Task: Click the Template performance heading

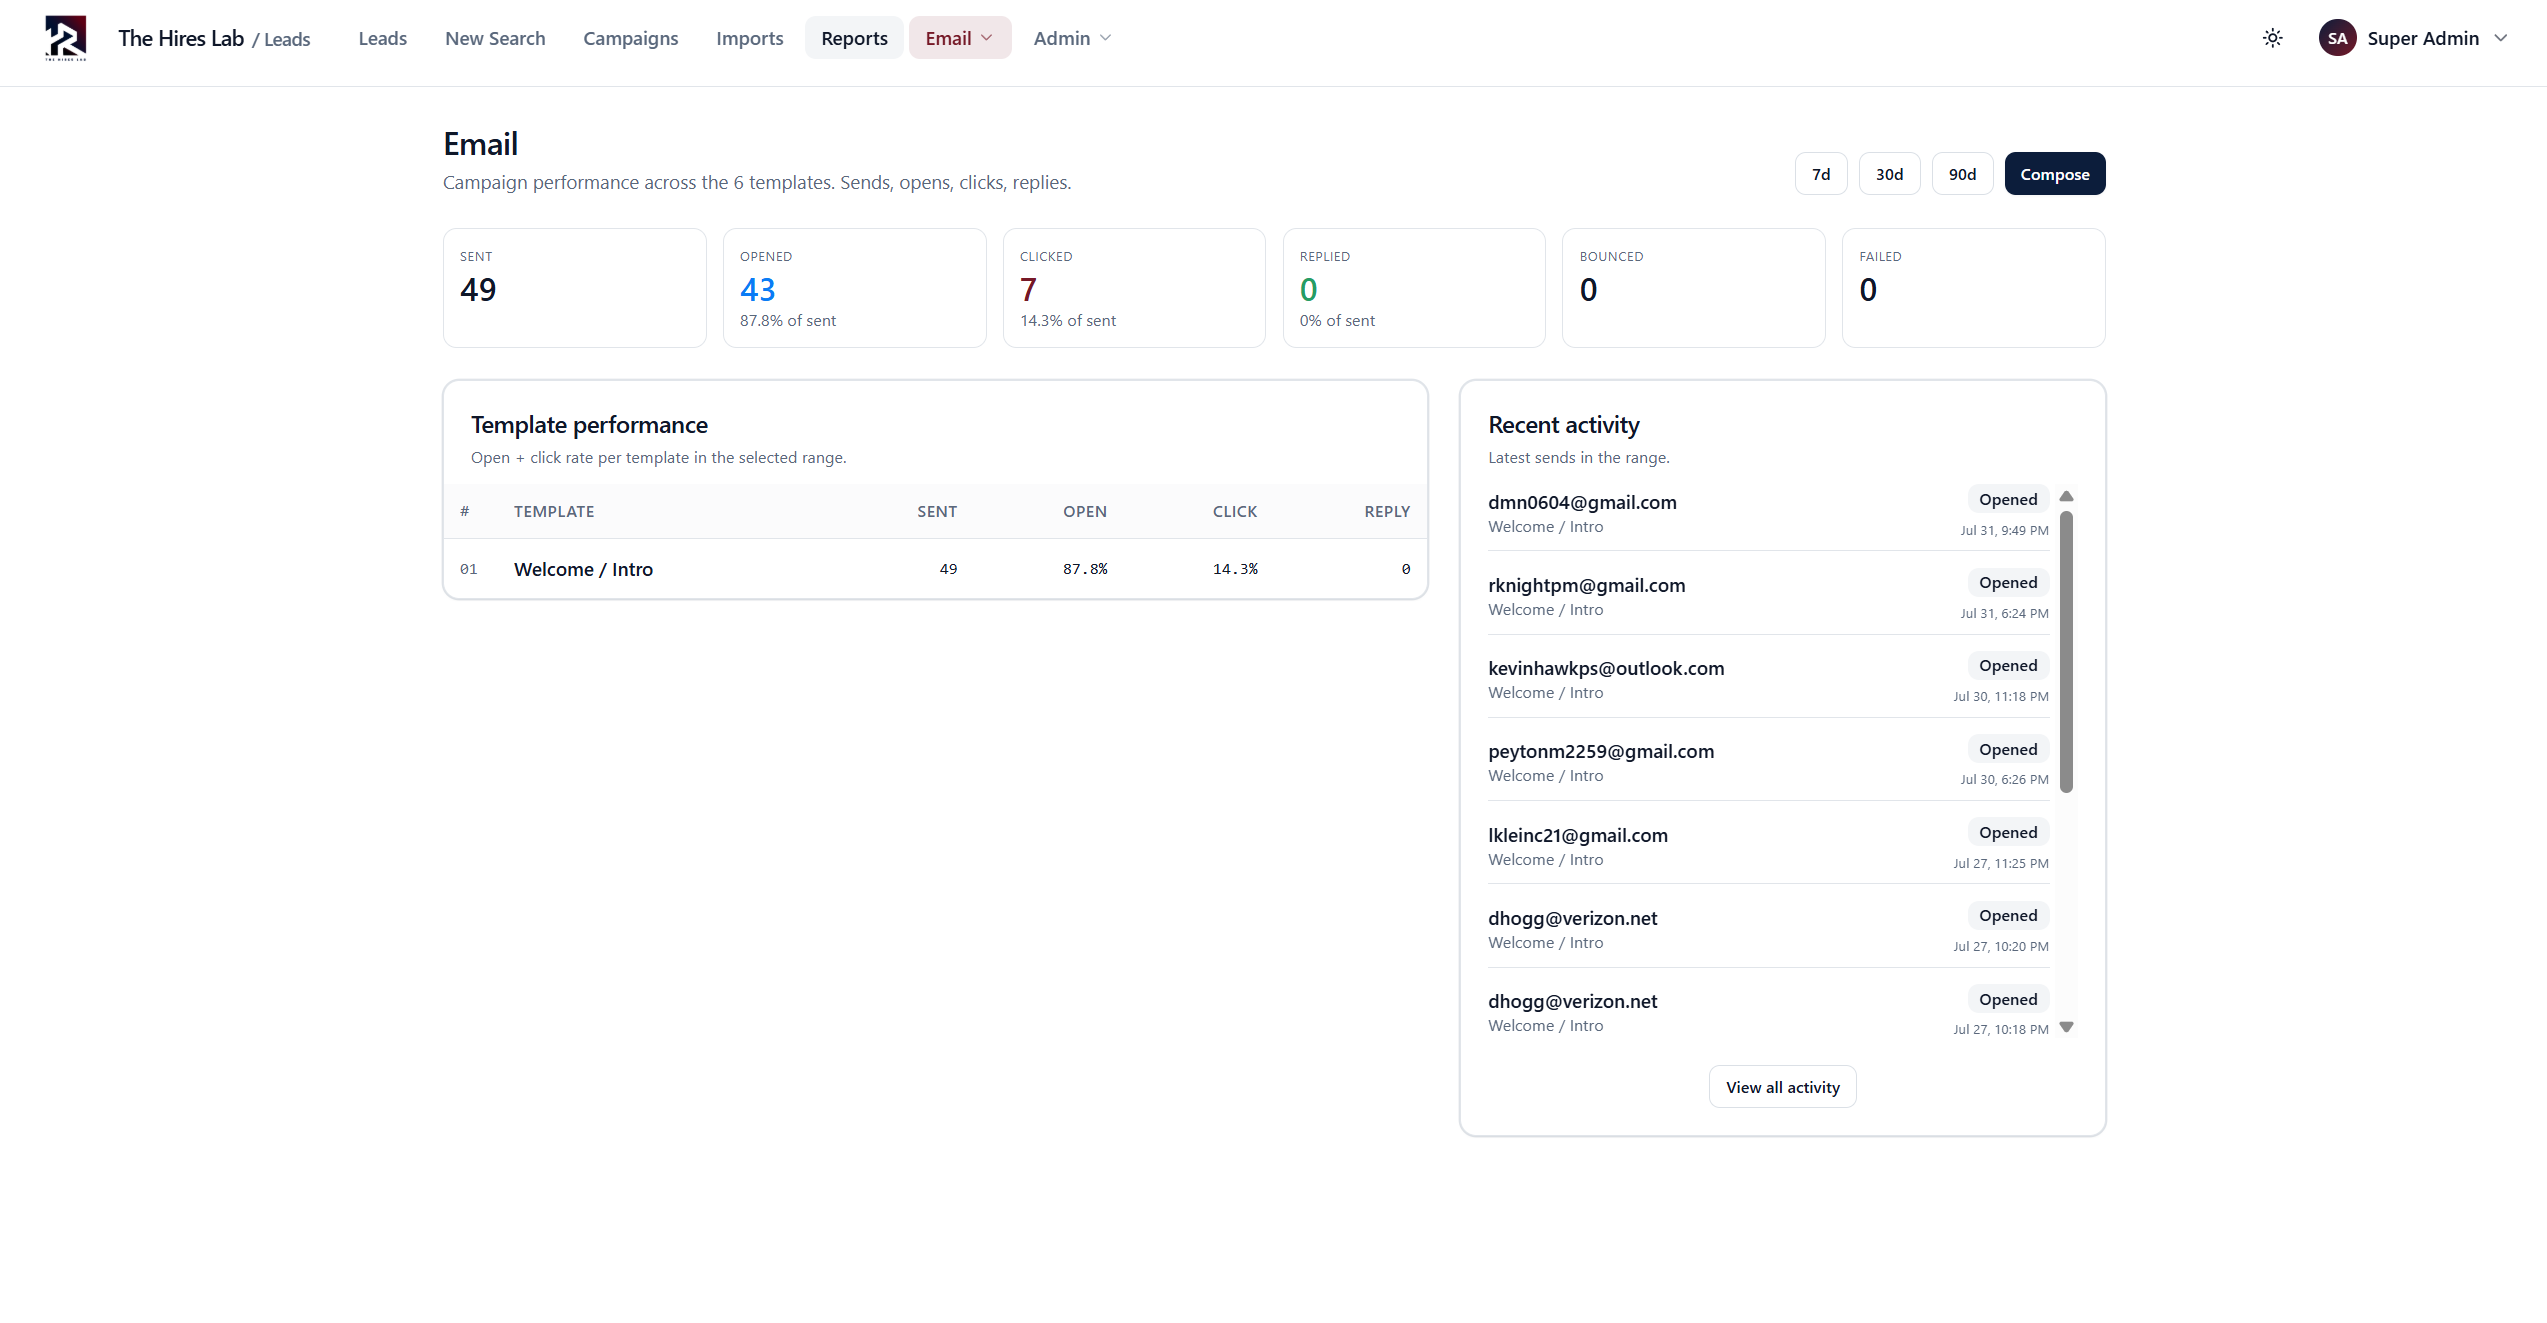Action: click(x=589, y=425)
